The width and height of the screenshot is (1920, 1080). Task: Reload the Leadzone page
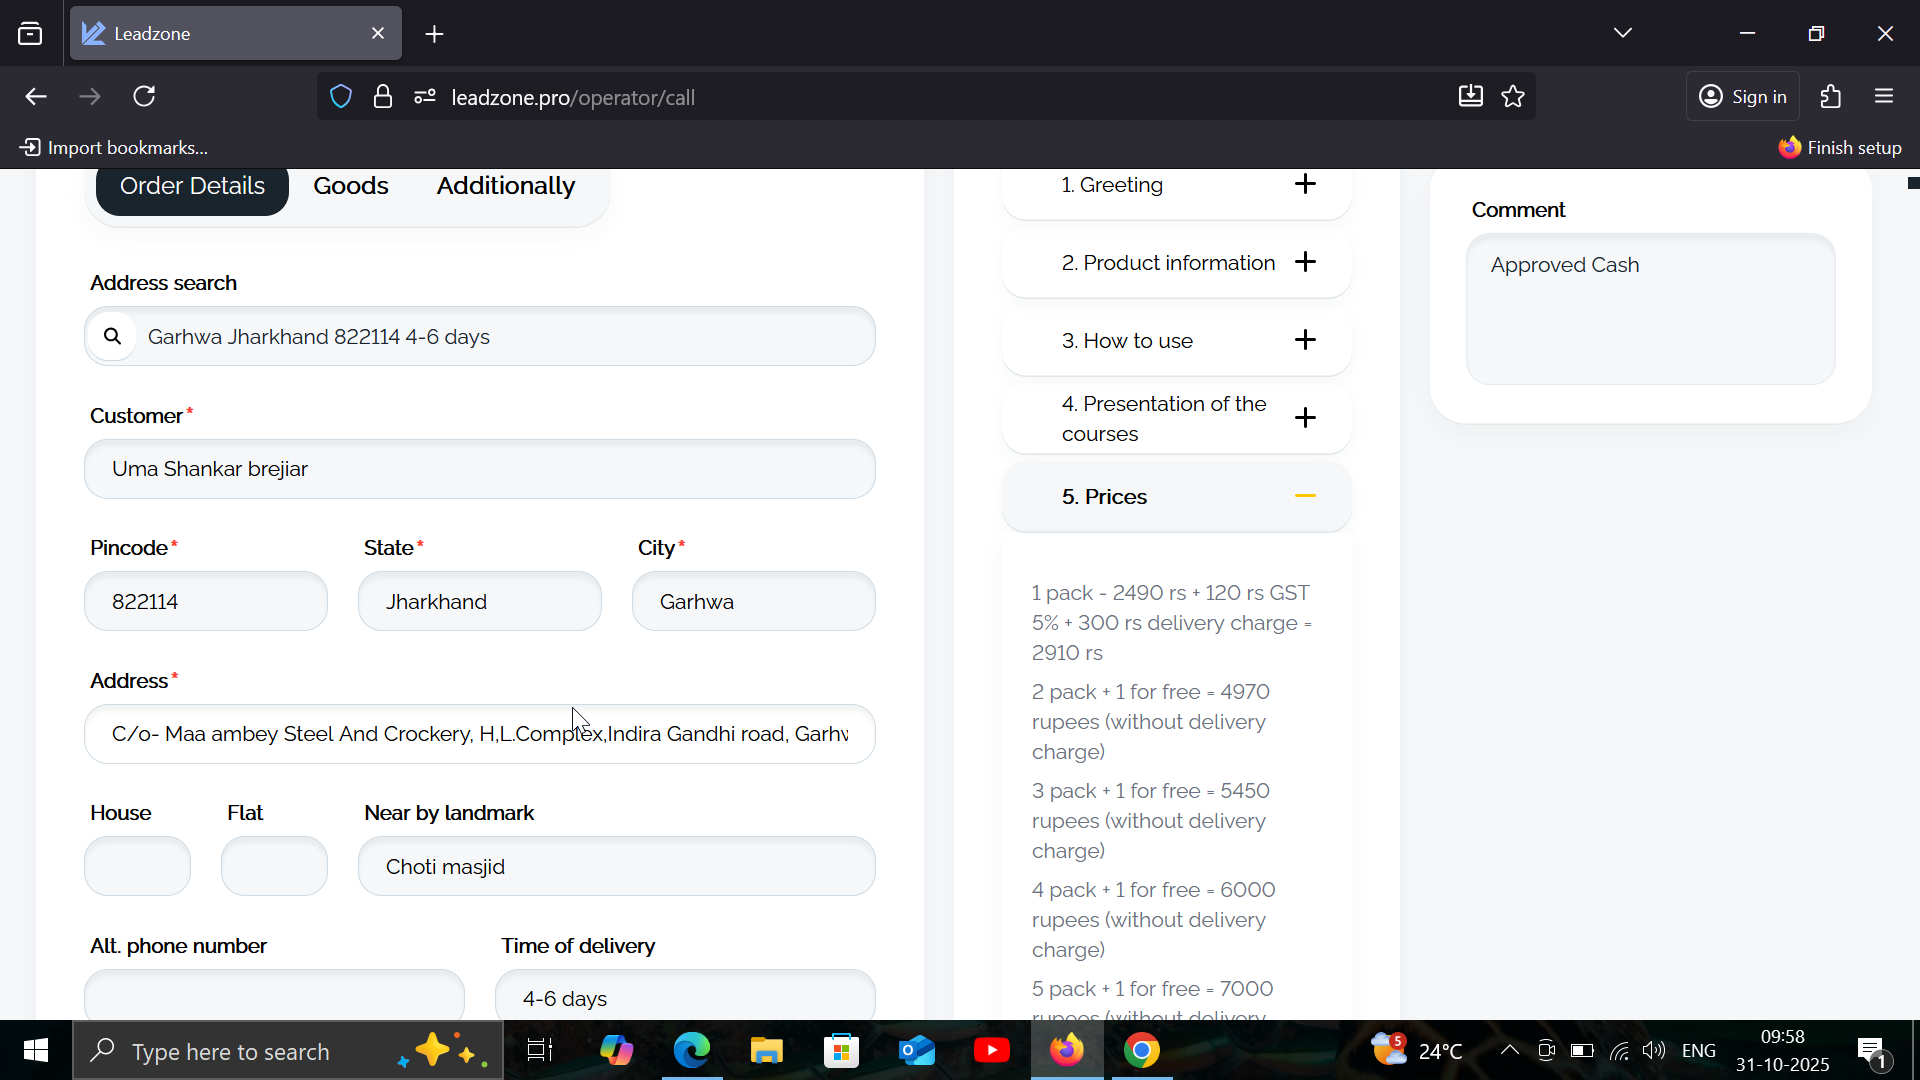point(144,97)
